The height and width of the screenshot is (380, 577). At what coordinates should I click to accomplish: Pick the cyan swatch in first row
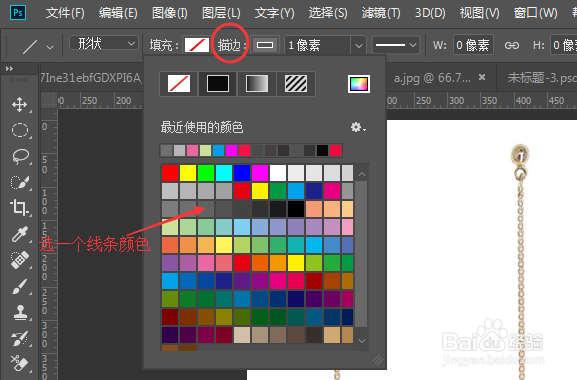(224, 173)
